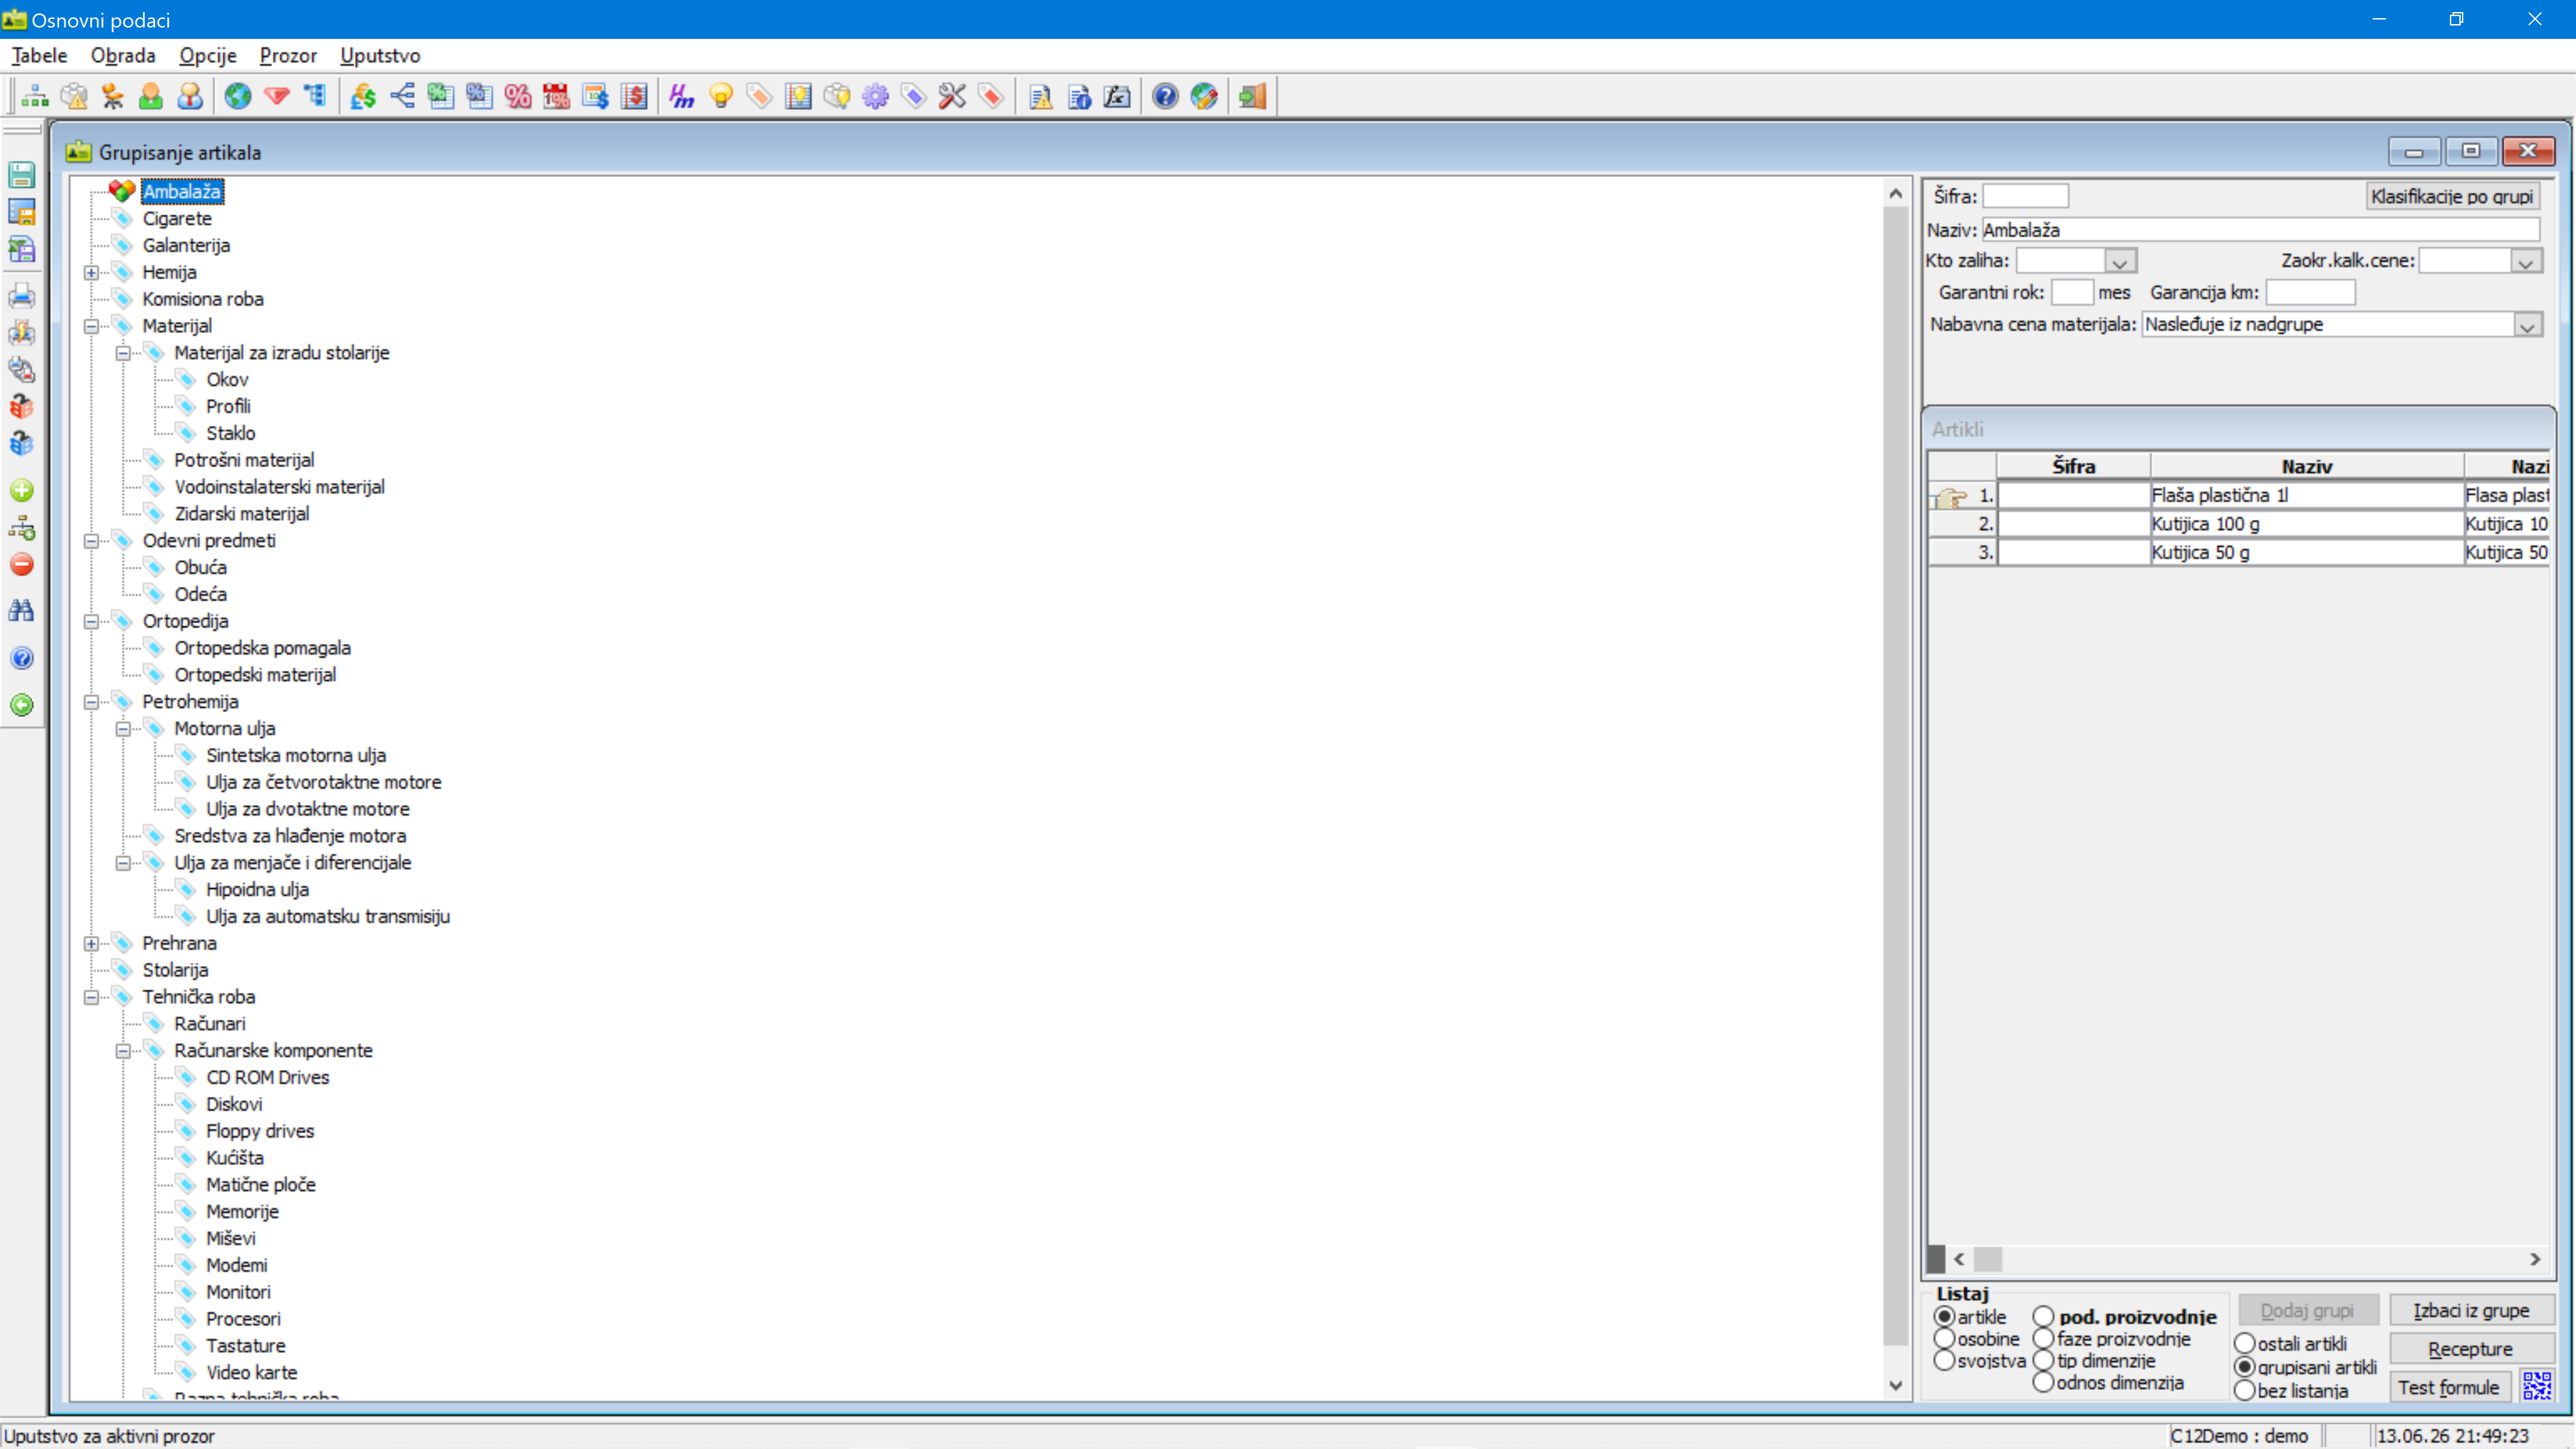Open the Obrada menu
Viewport: 2576px width, 1449px height.
click(x=123, y=55)
